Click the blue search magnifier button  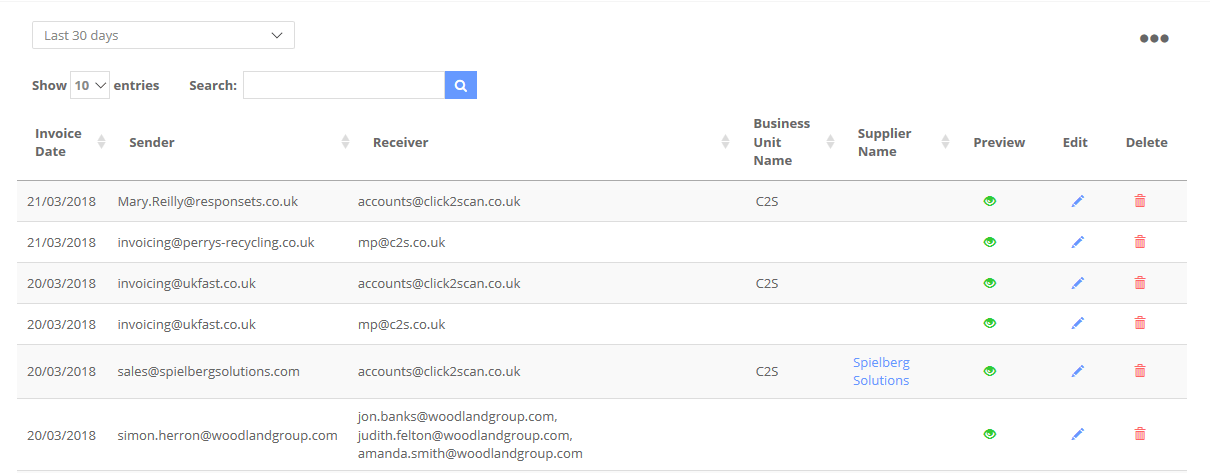coord(461,85)
